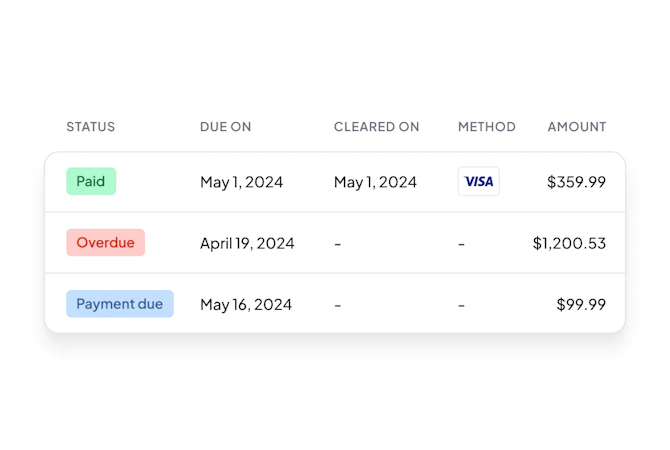Select the May 1, 2024 due date
The width and height of the screenshot is (670, 450).
241,182
